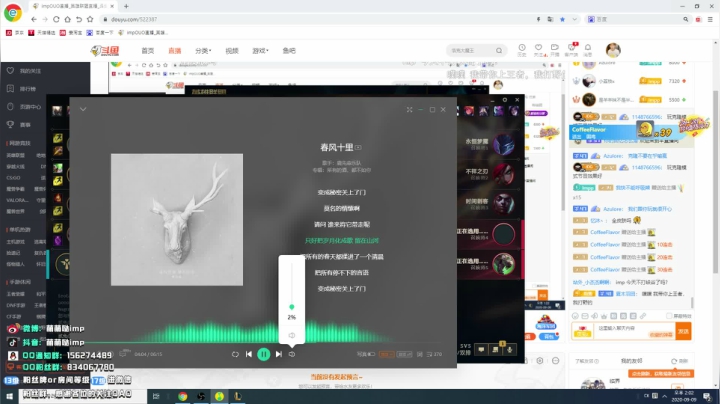This screenshot has width=720, height=404.
Task: Click the blue 背包 backpack button
Action: (x=549, y=337)
